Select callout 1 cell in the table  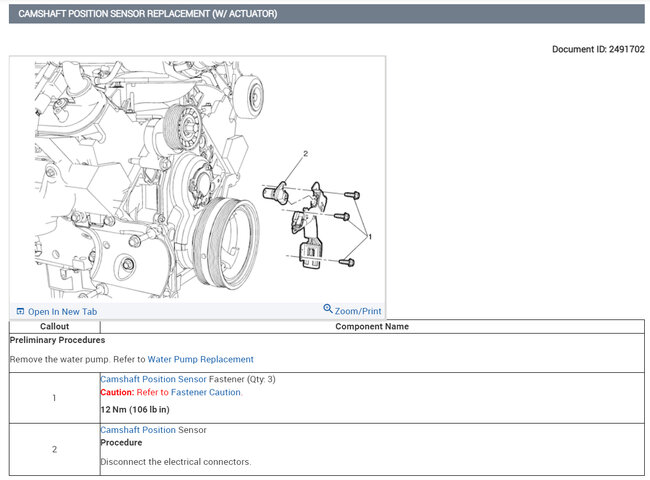(54, 398)
